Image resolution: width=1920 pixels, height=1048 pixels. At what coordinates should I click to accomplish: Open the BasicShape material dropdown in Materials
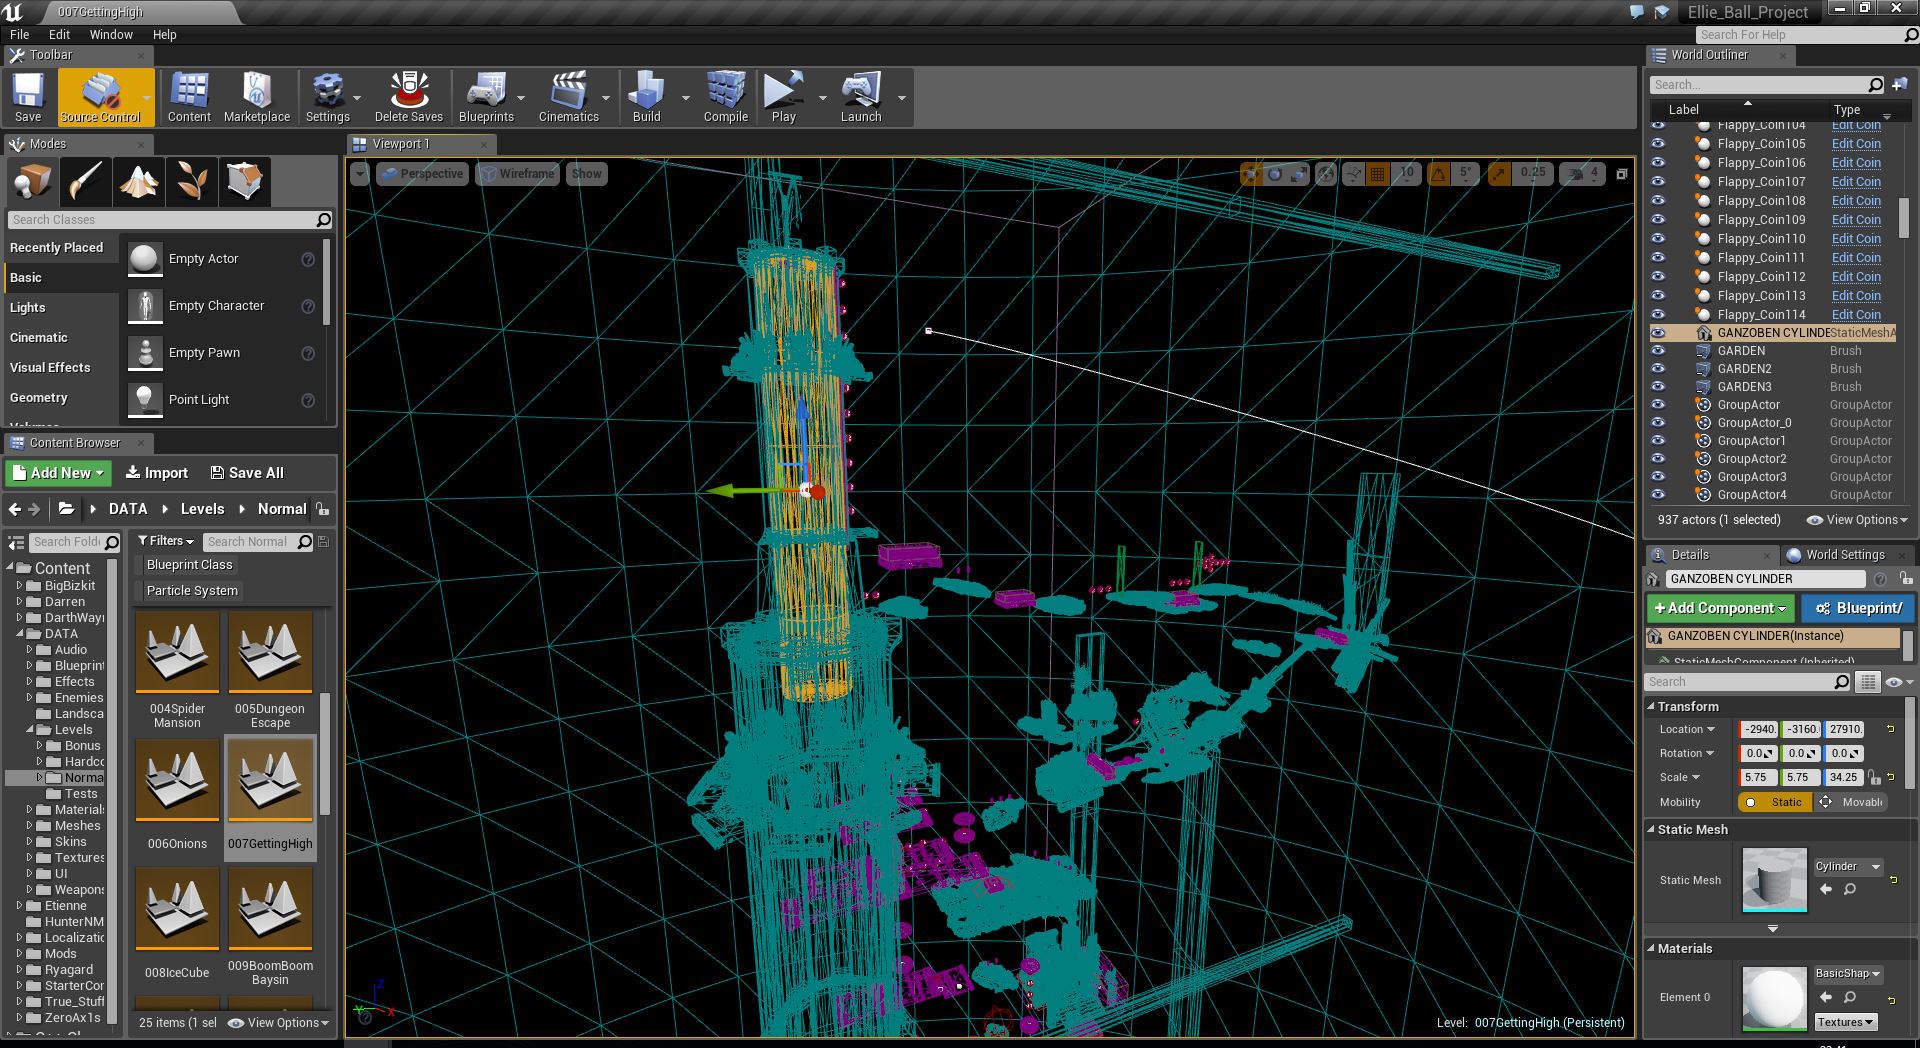[x=1847, y=973]
